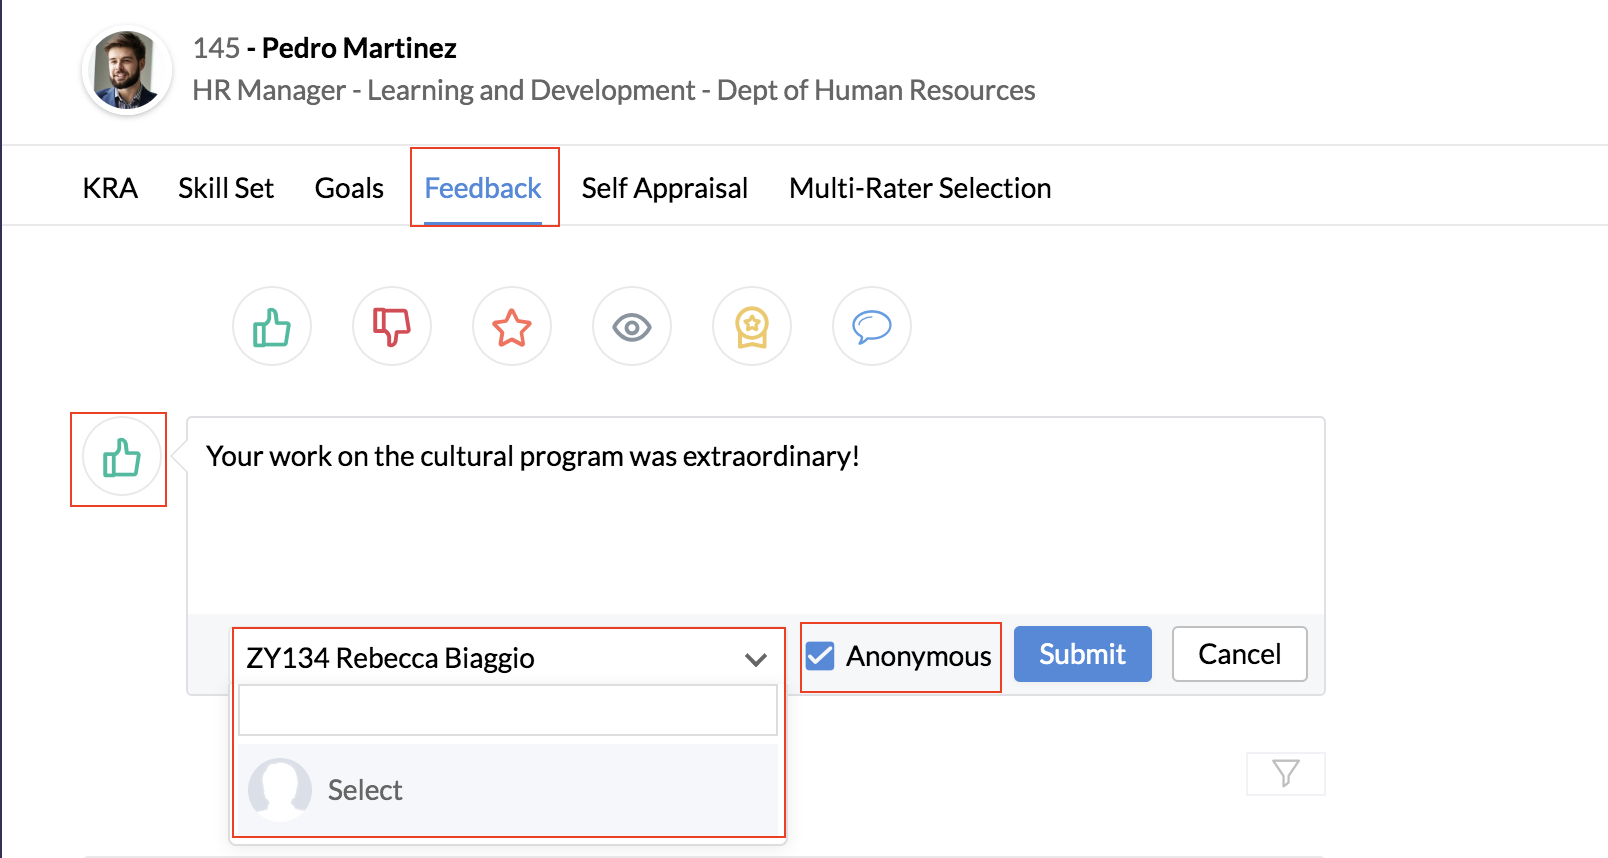Click the dropdown search input field
Screen dimensions: 1608x858
(508, 710)
